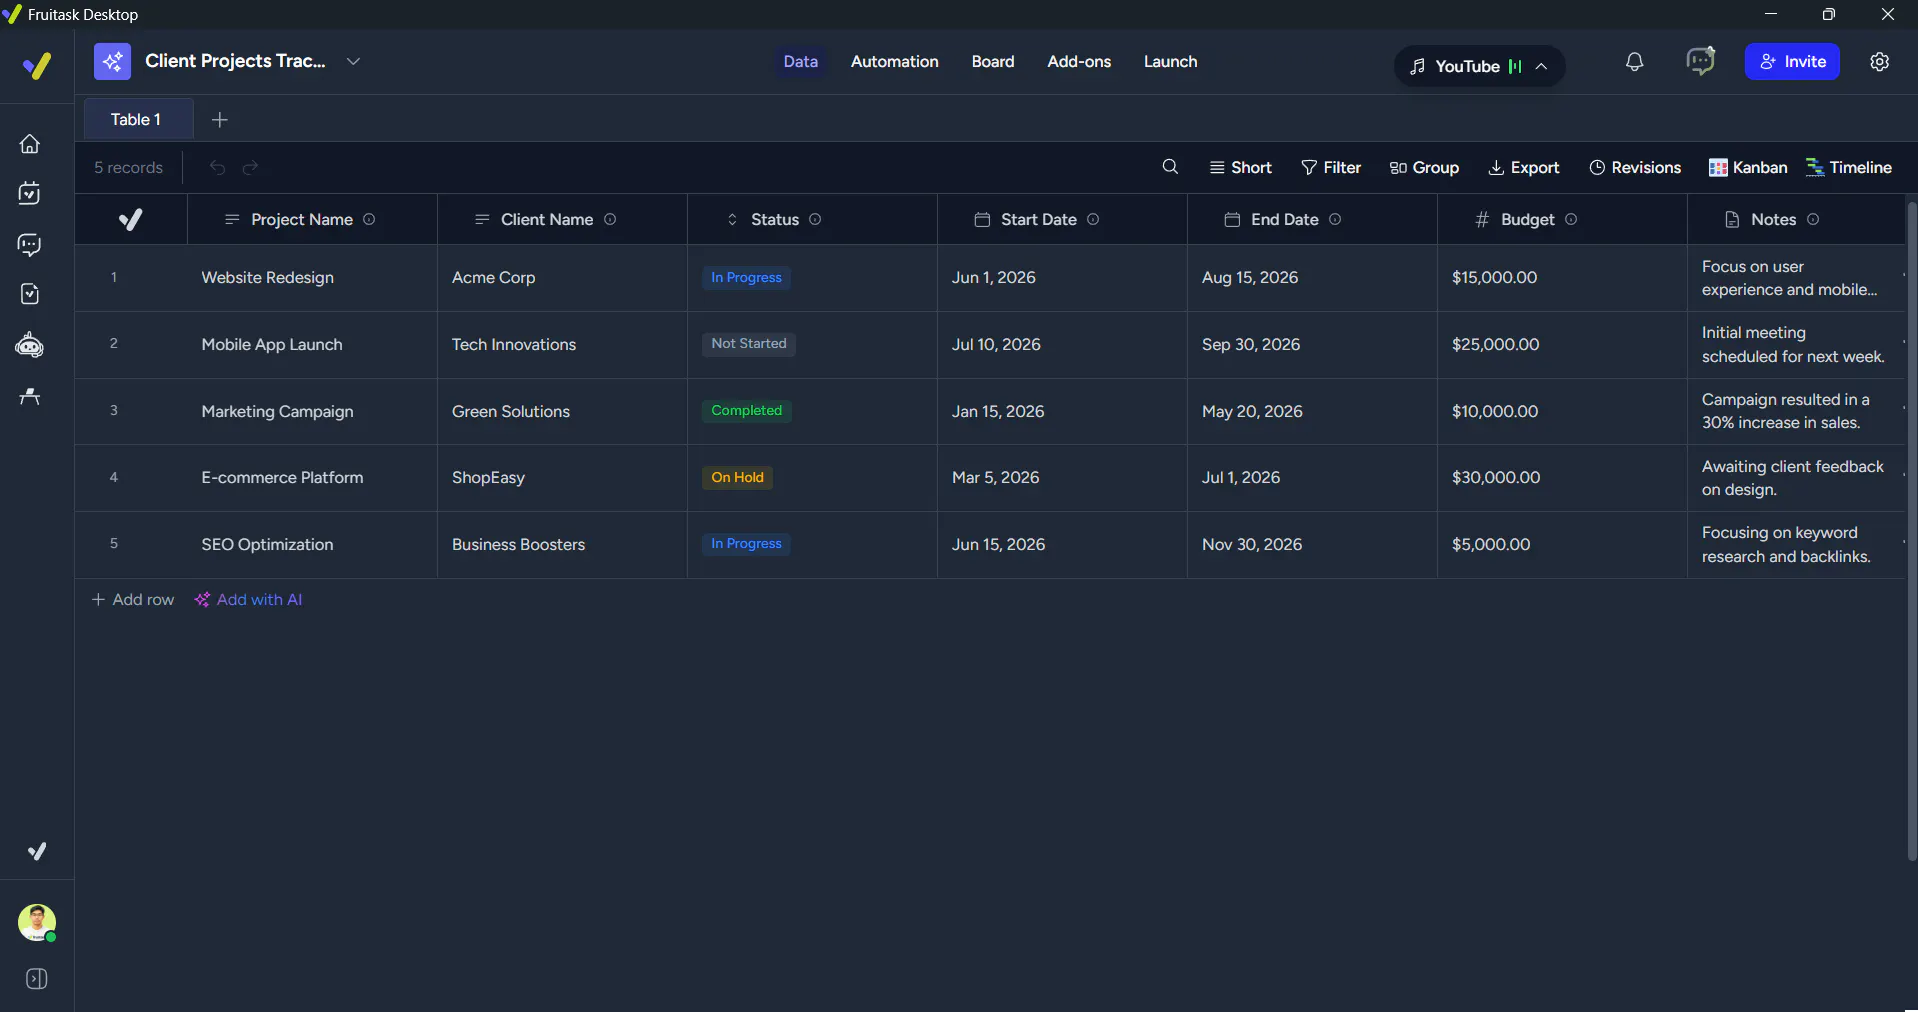Click the Export button

point(1524,167)
